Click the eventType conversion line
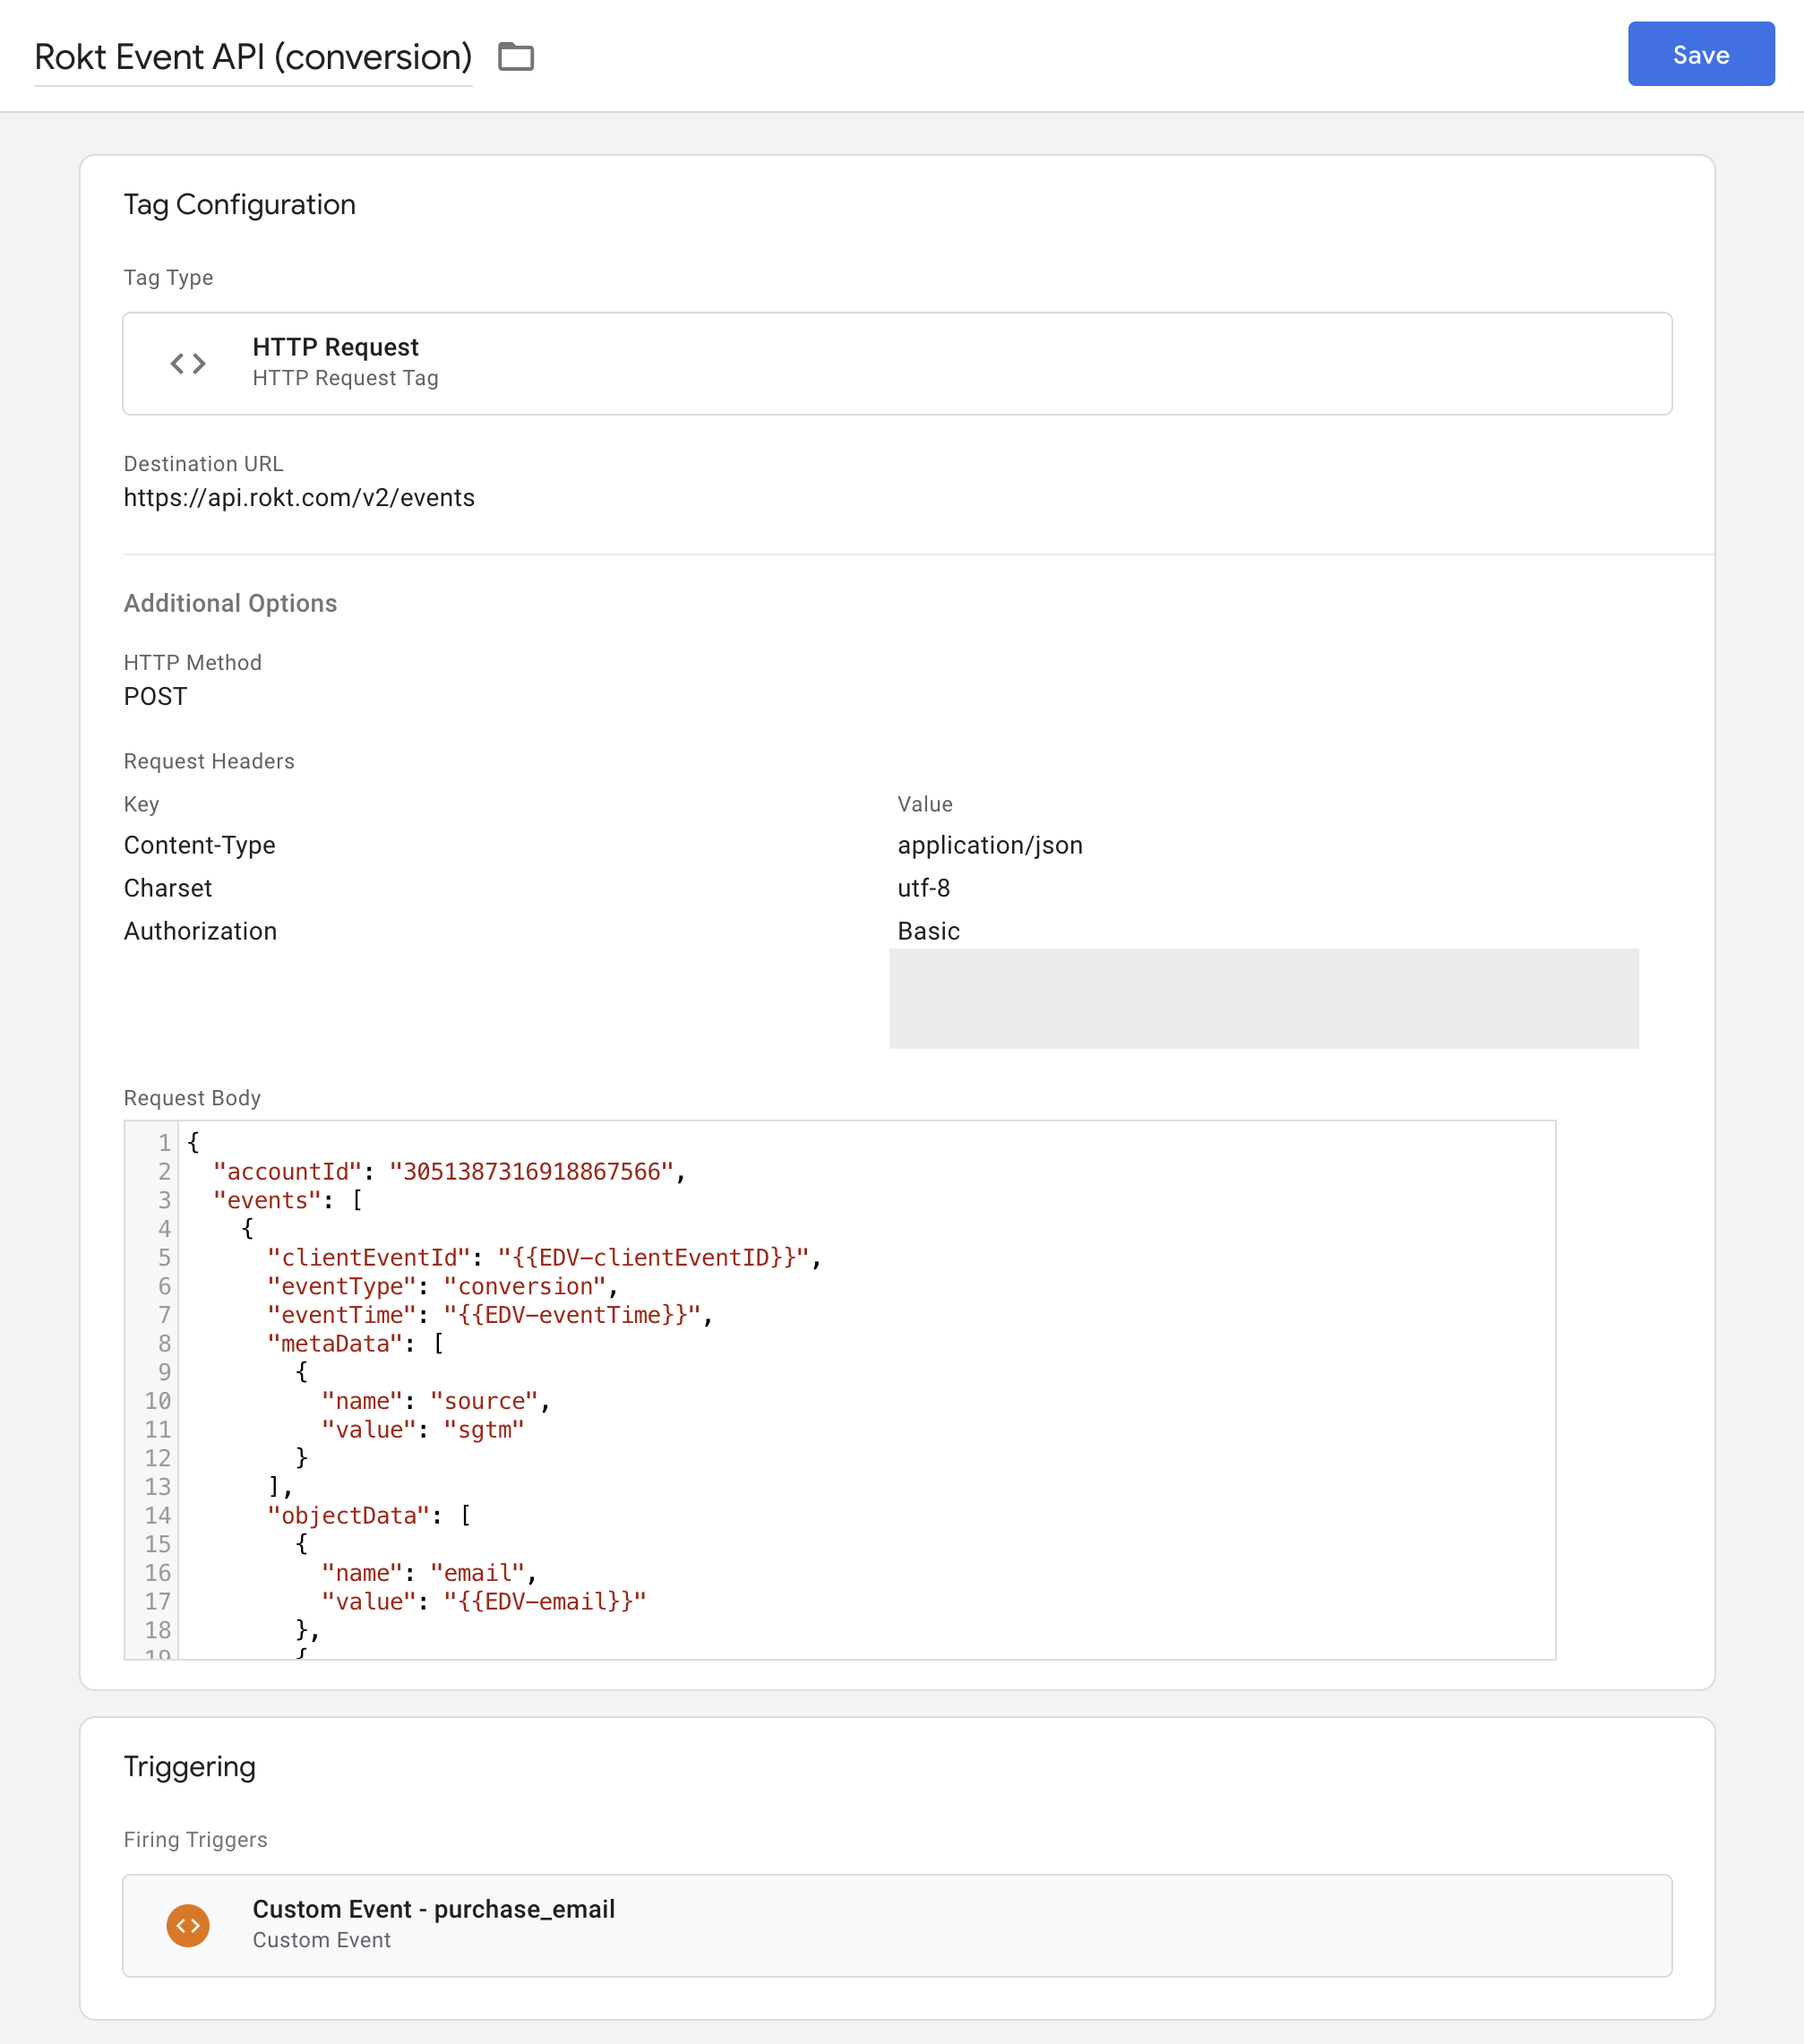 click(x=442, y=1287)
